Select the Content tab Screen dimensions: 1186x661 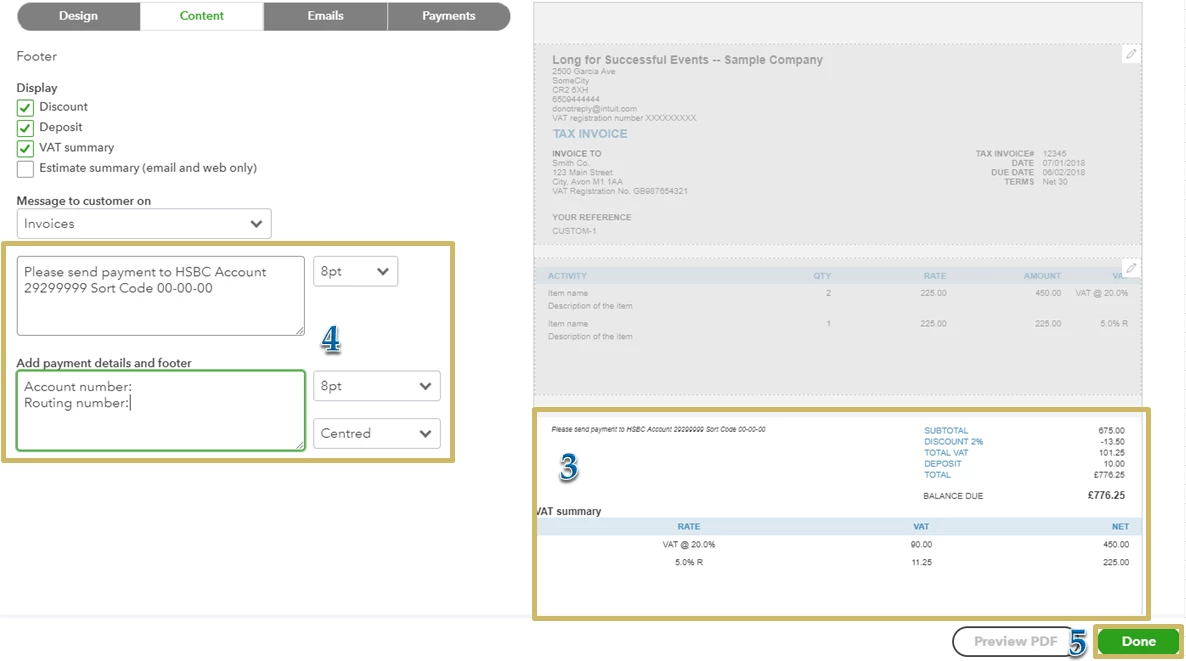point(202,16)
